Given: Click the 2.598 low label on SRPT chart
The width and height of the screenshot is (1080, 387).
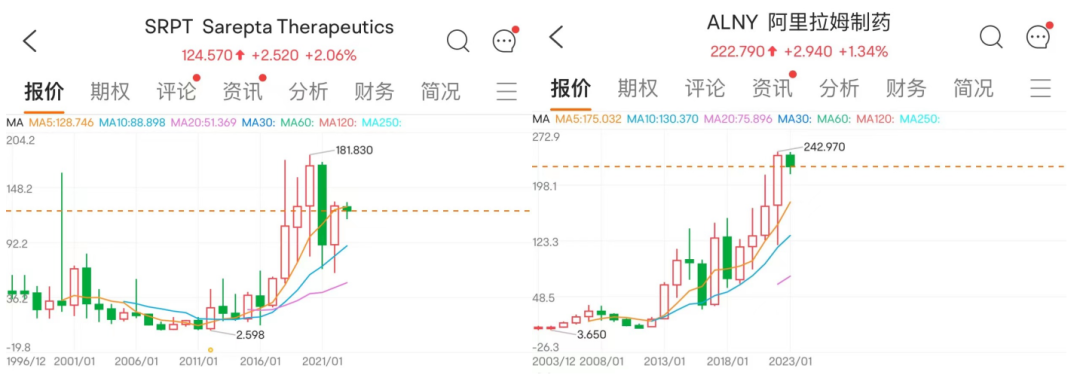Looking at the screenshot, I should (x=249, y=335).
